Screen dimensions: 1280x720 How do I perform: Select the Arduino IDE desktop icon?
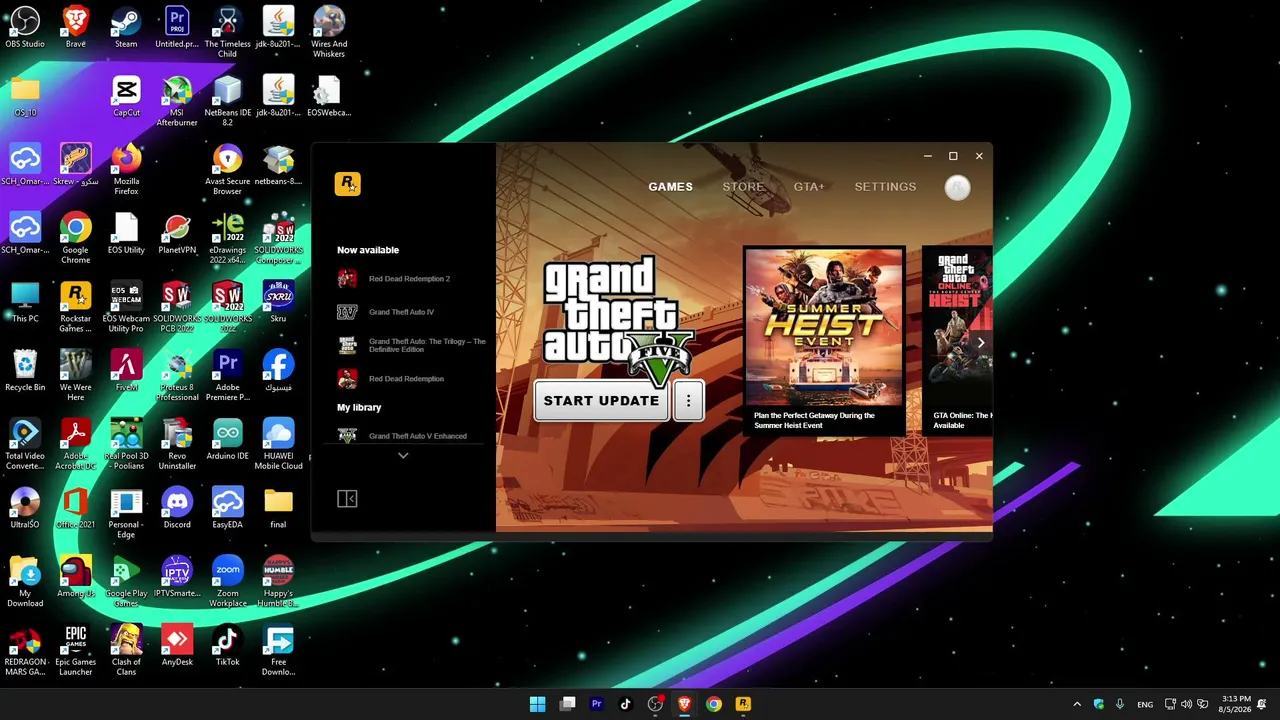[x=227, y=438]
